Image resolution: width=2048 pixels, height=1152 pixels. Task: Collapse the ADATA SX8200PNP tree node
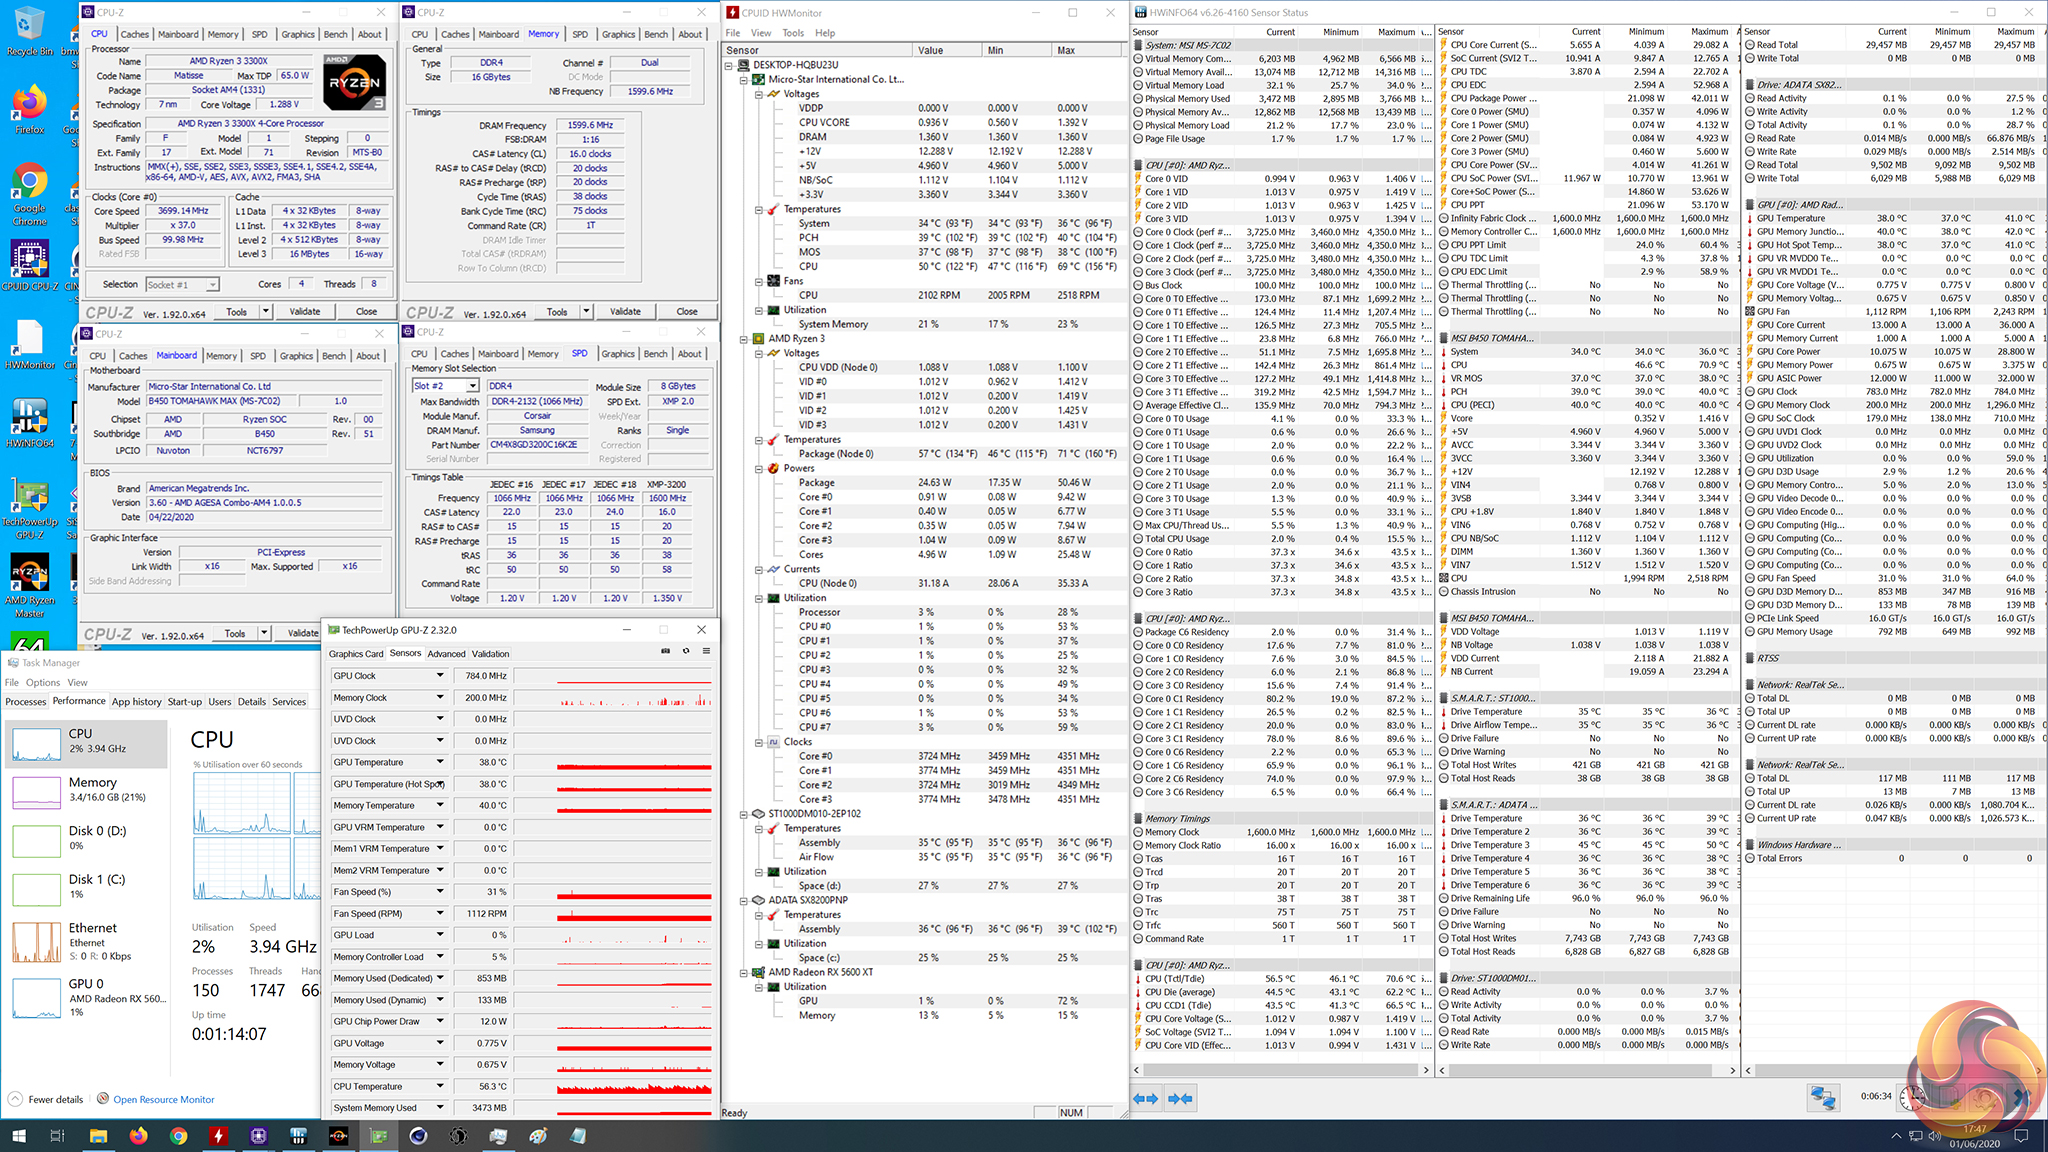pos(744,900)
